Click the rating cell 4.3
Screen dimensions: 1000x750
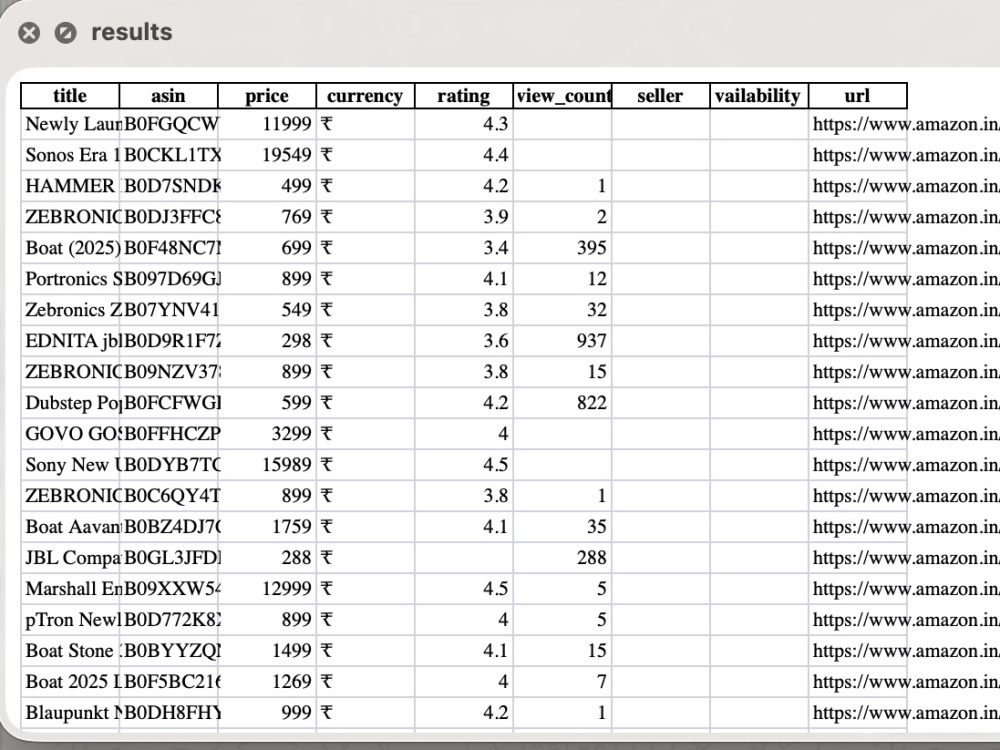coord(464,124)
